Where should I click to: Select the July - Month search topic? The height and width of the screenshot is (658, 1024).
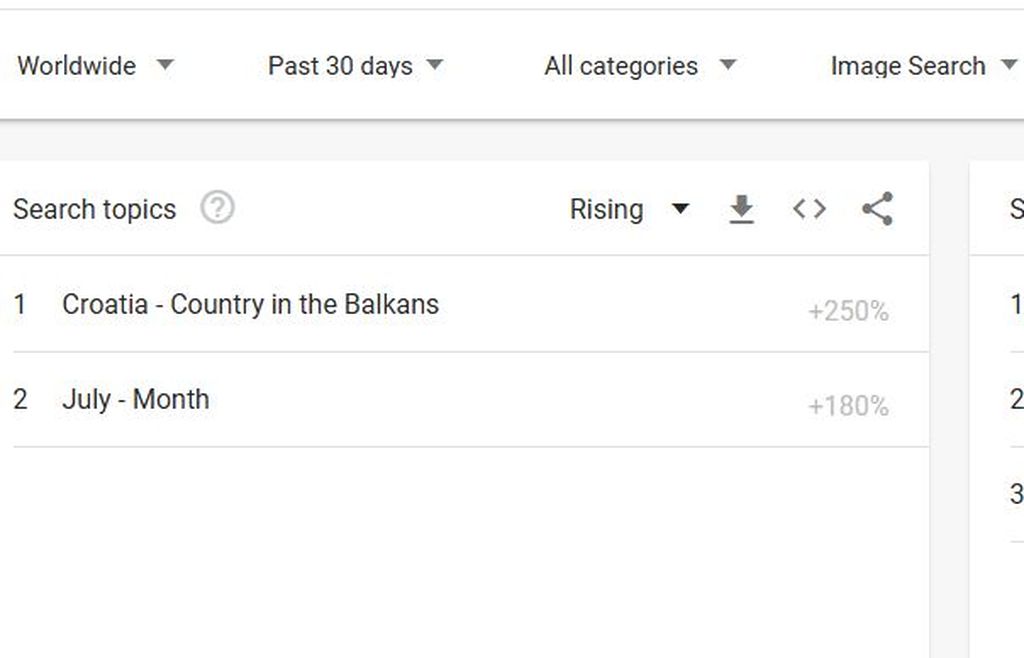pyautogui.click(x=135, y=399)
